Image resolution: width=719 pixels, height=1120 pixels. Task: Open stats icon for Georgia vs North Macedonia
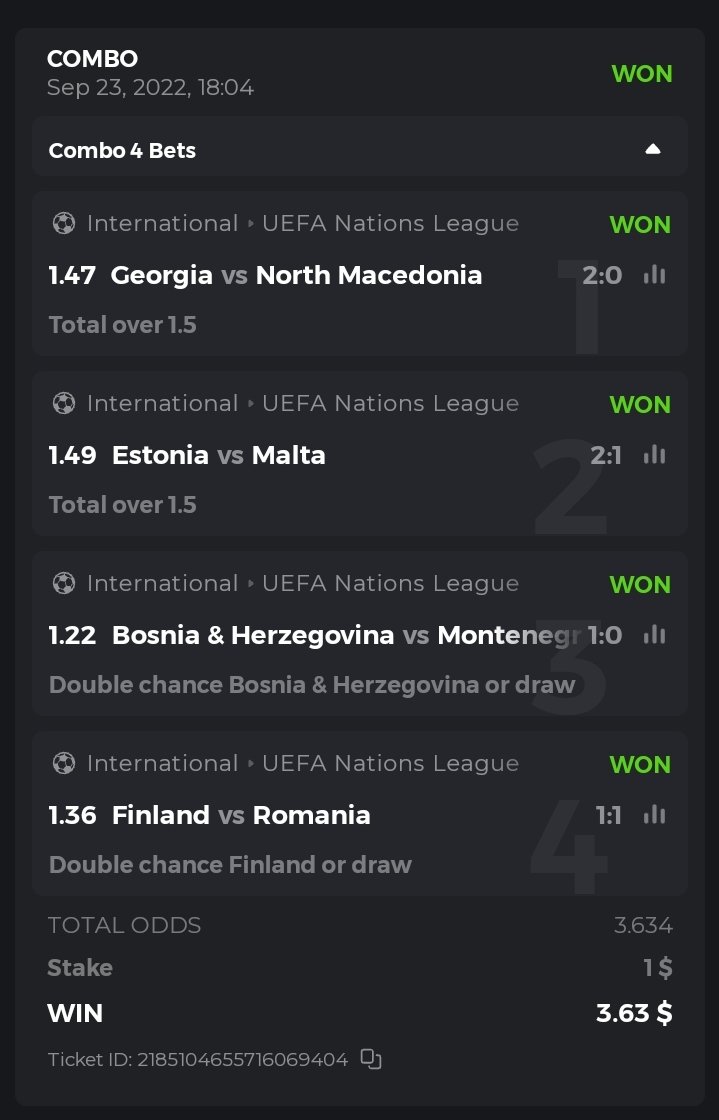[655, 275]
